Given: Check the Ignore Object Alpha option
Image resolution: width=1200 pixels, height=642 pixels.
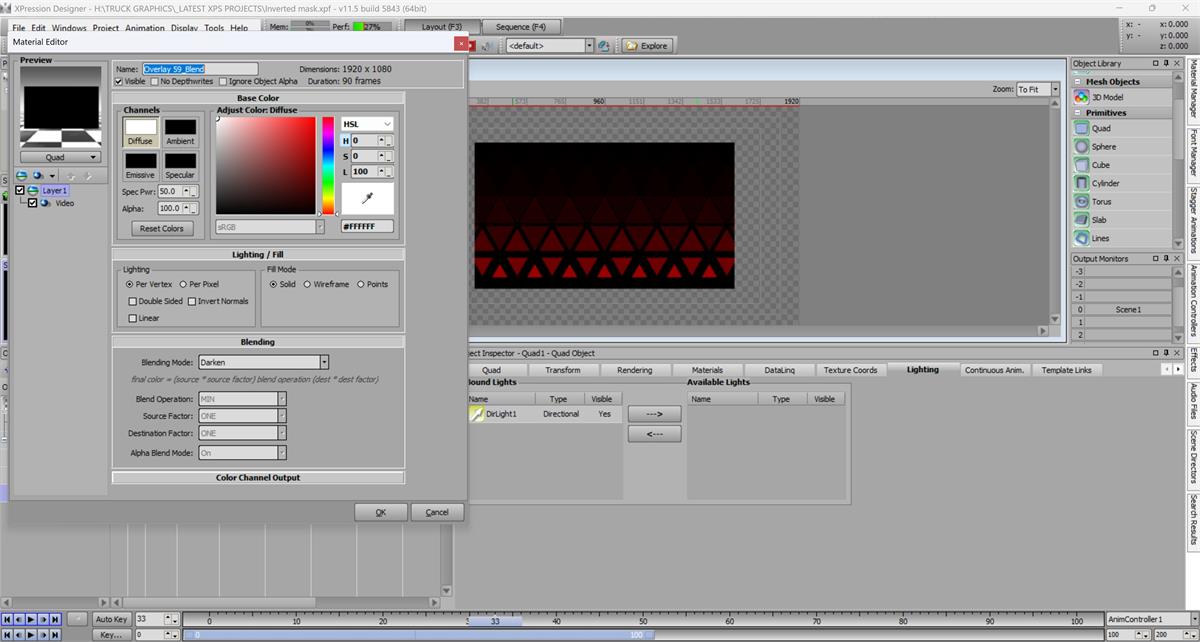Looking at the screenshot, I should click(223, 81).
